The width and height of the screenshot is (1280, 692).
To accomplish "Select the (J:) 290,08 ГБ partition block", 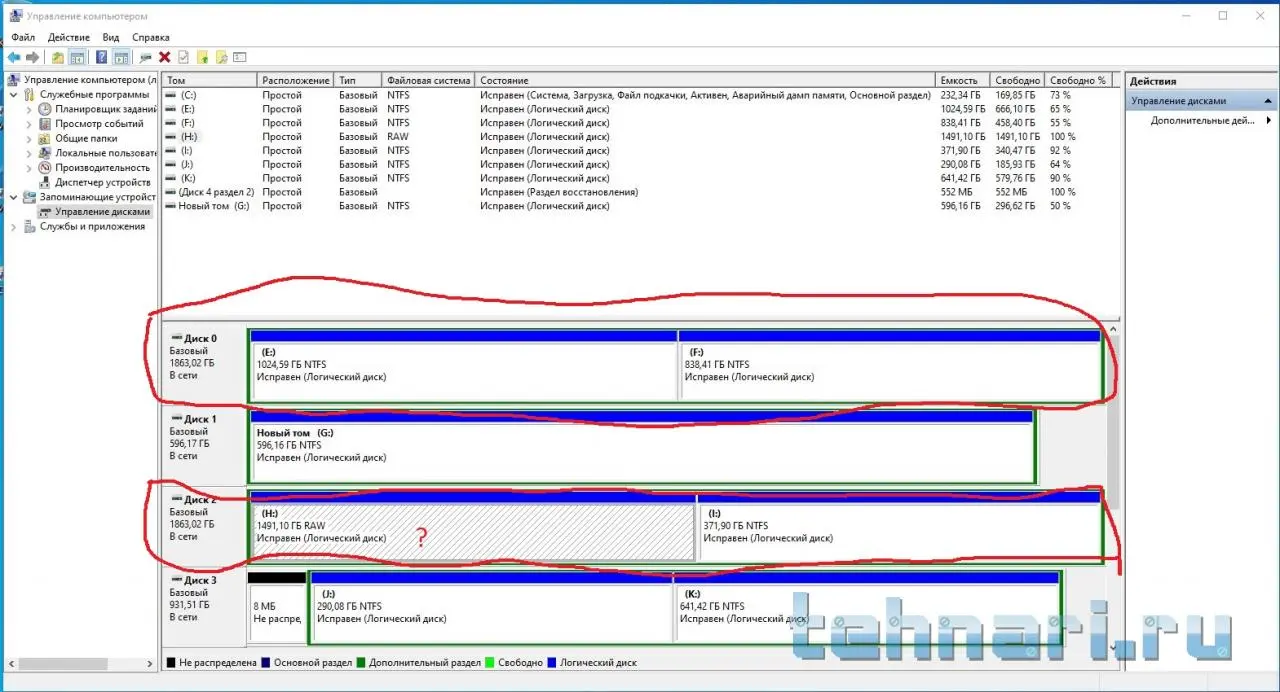I will (x=492, y=608).
